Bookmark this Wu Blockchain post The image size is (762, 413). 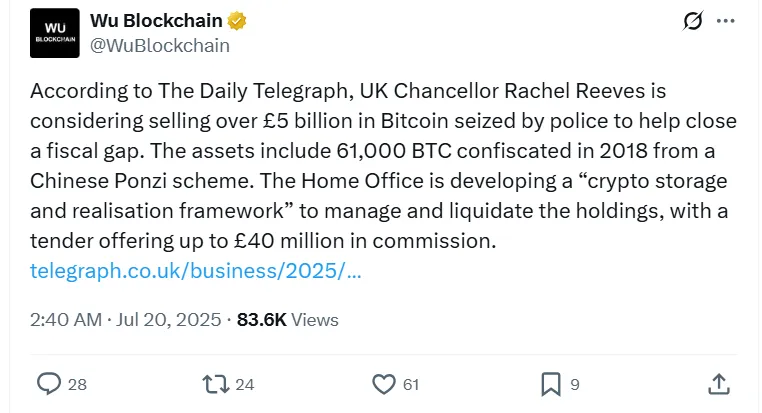(x=550, y=383)
